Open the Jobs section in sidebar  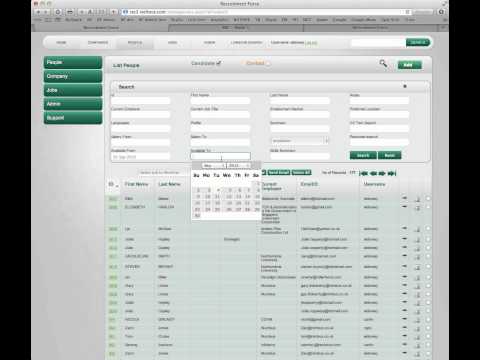coord(73,90)
